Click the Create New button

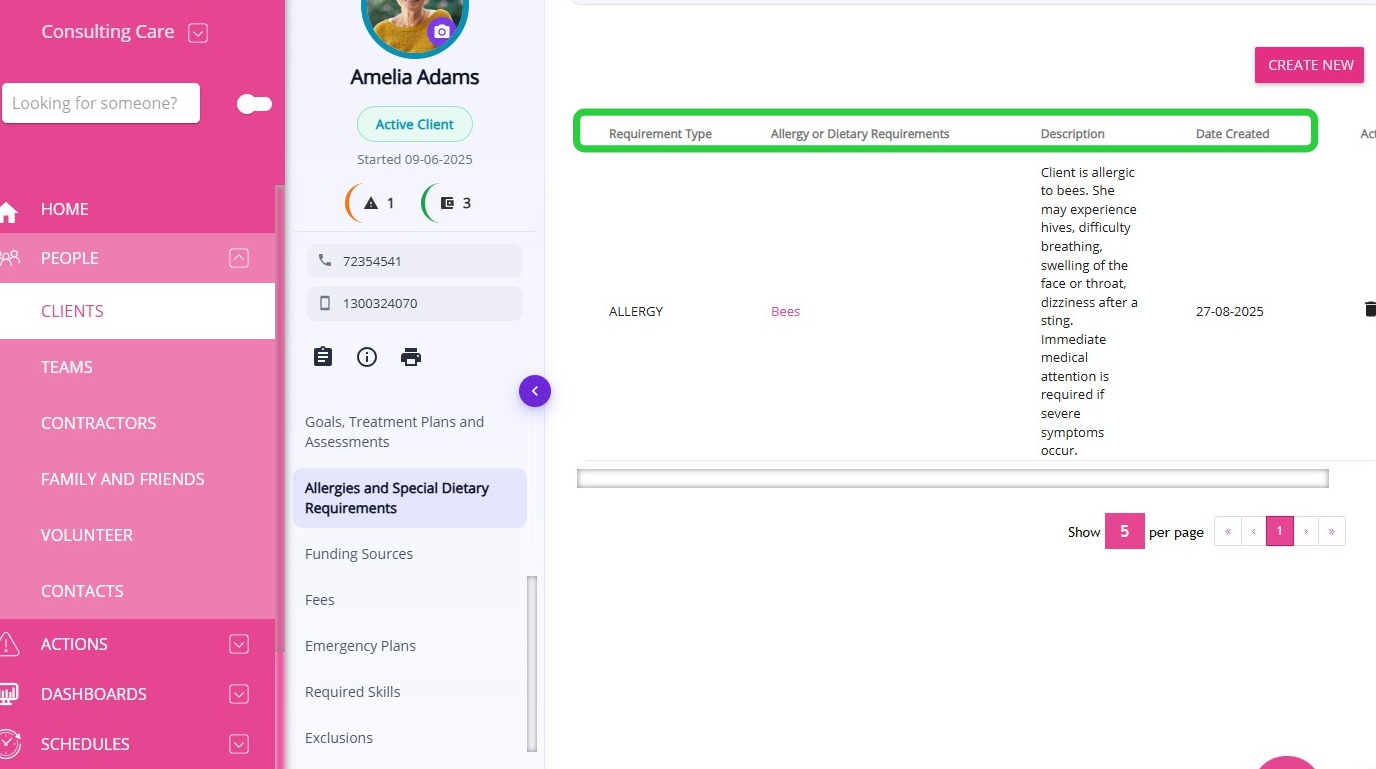click(x=1310, y=65)
